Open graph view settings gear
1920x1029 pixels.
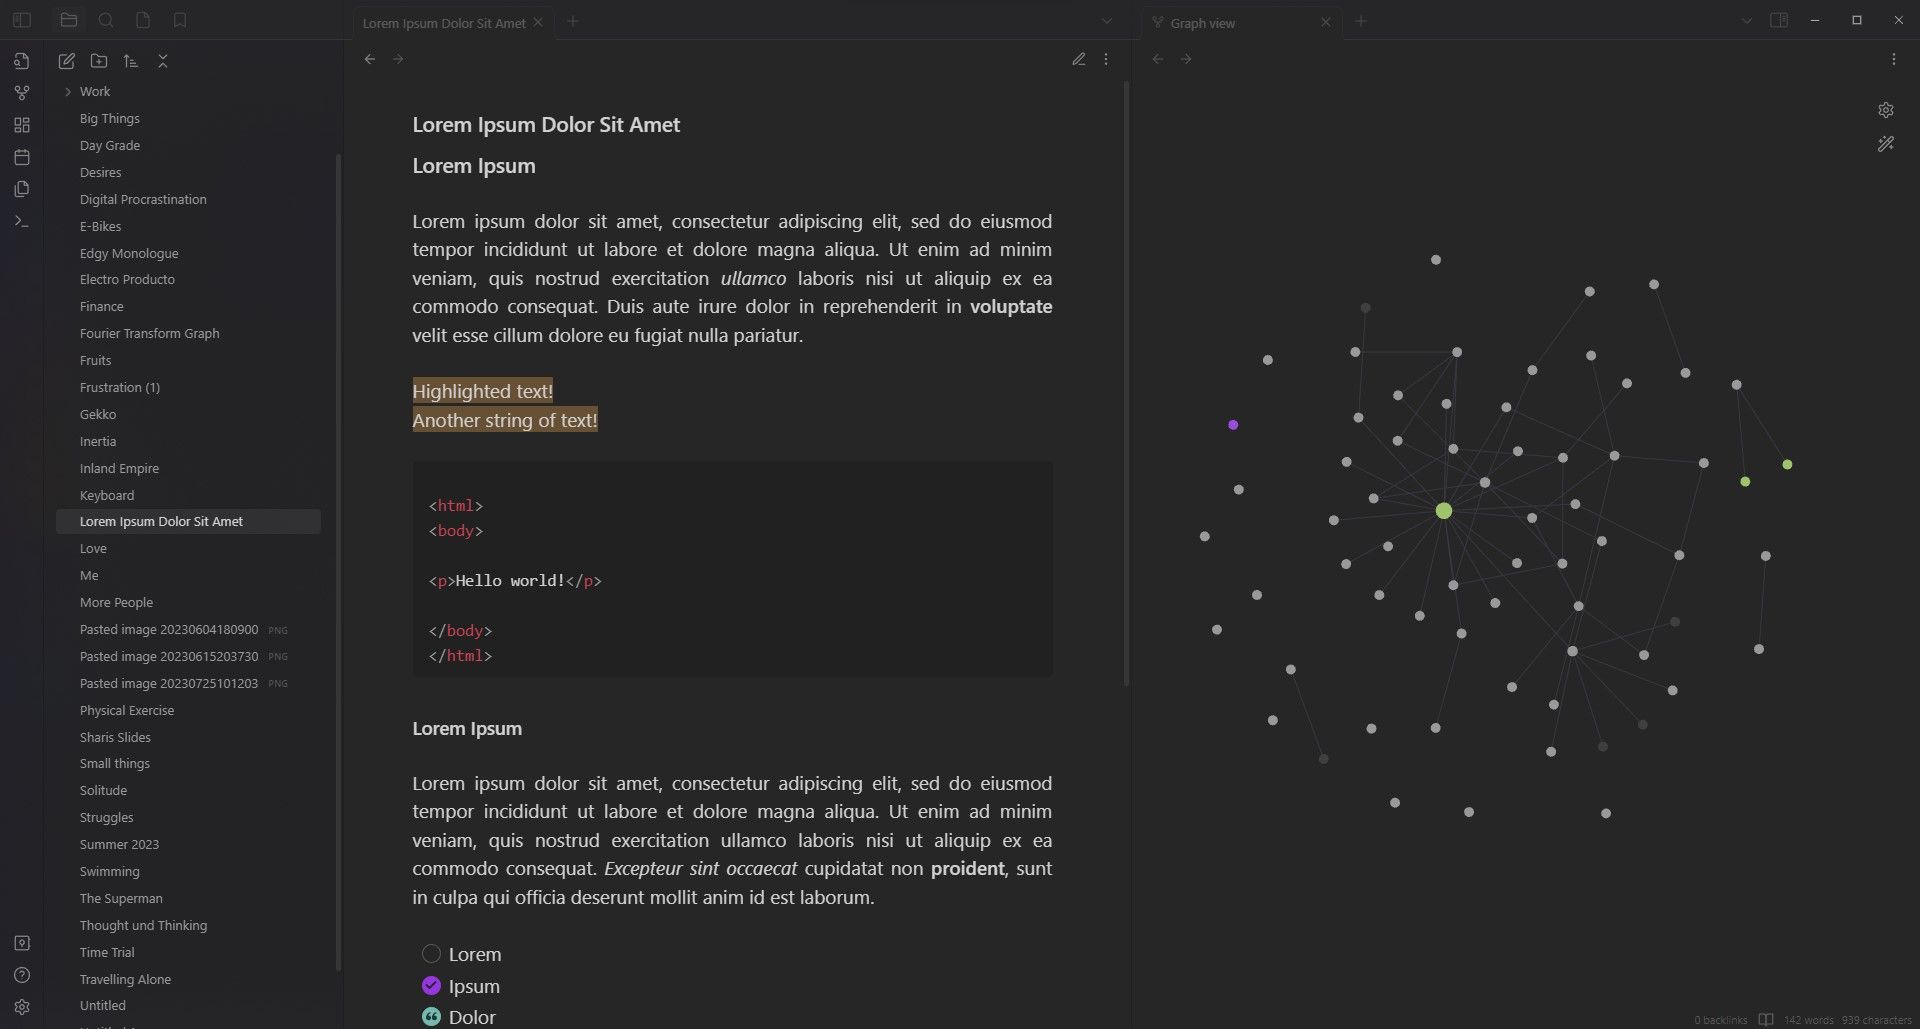click(x=1886, y=110)
